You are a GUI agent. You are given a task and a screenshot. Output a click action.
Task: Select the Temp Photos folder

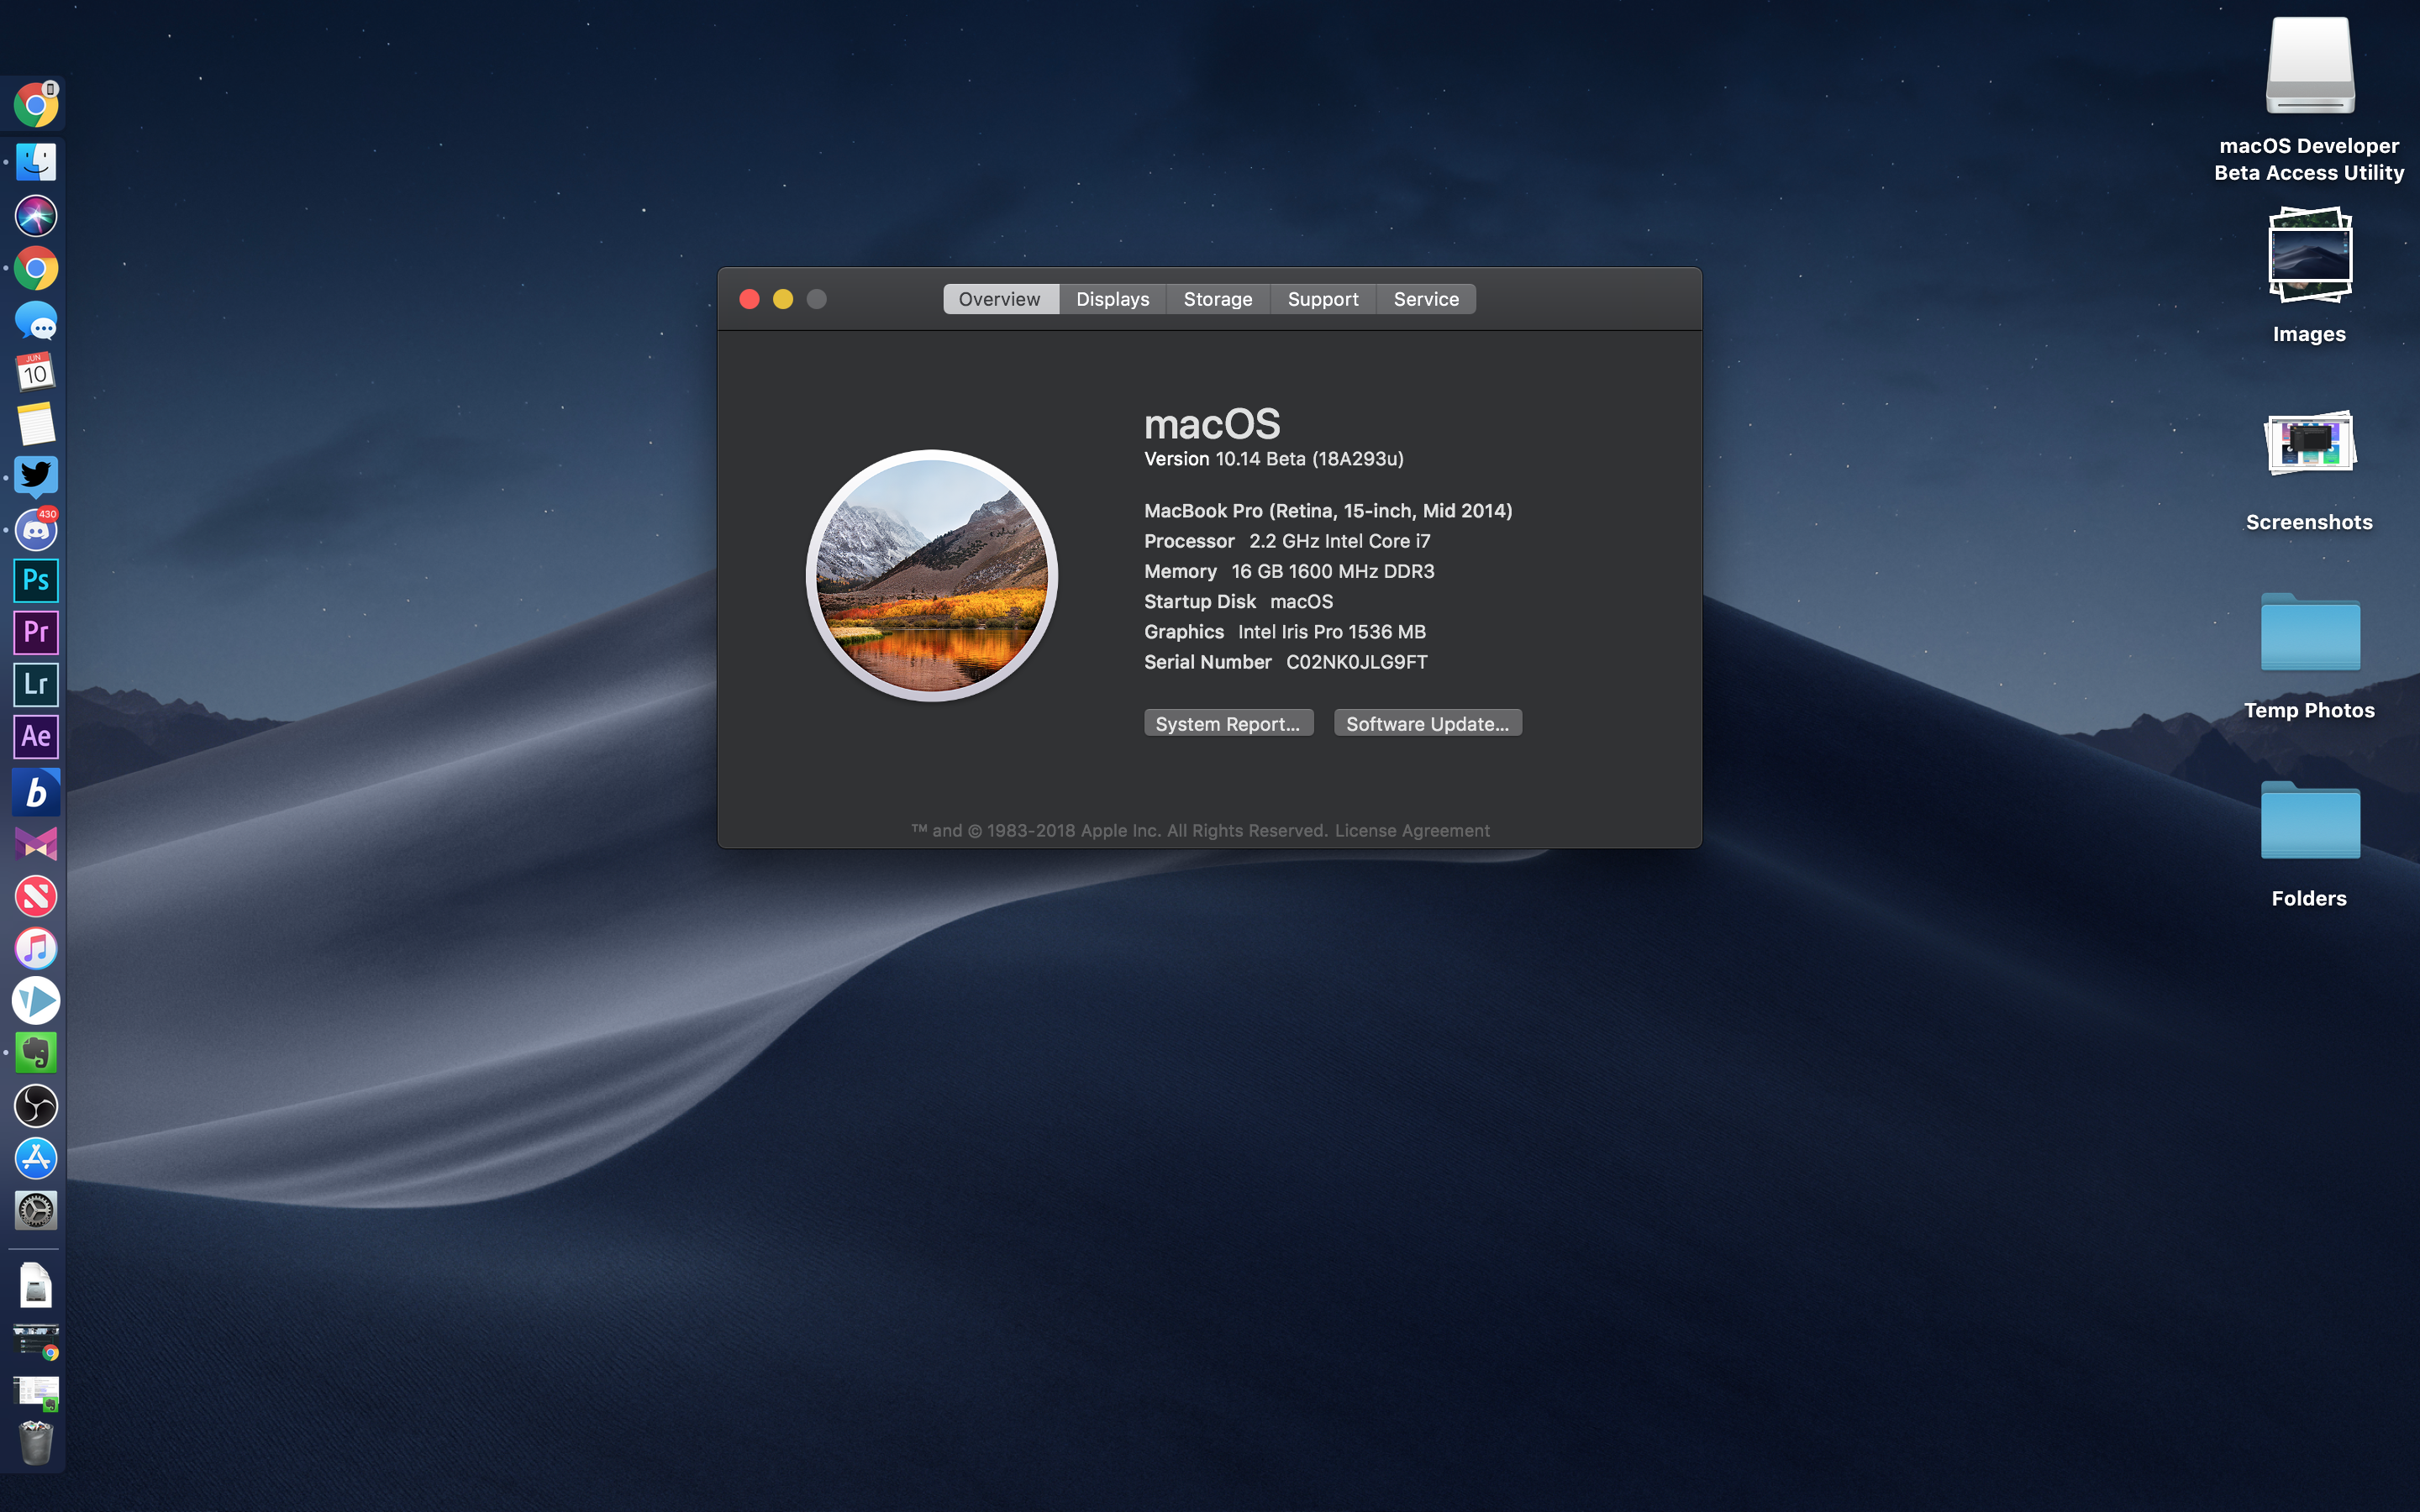click(2309, 634)
